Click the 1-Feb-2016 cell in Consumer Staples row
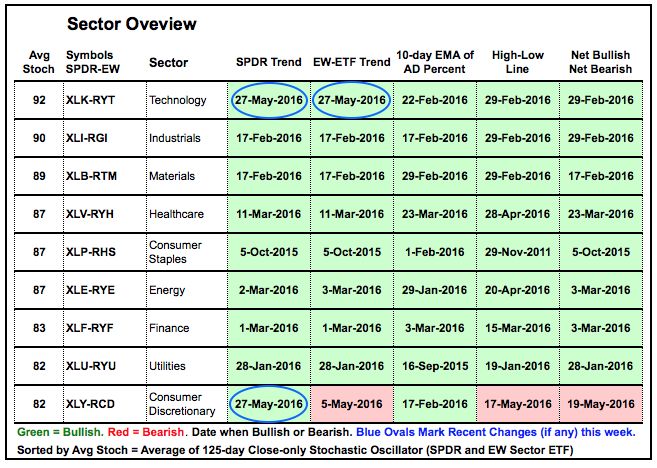 coord(435,252)
